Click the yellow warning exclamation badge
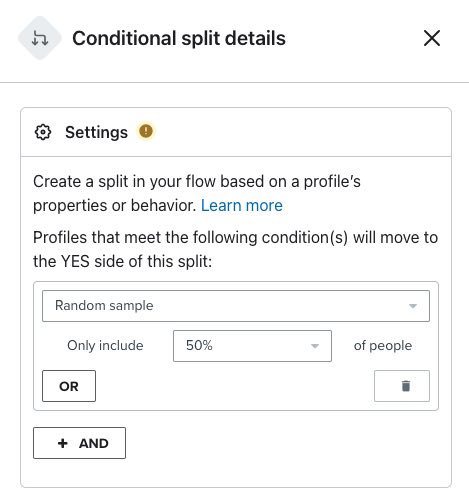The image size is (469, 500). (146, 131)
